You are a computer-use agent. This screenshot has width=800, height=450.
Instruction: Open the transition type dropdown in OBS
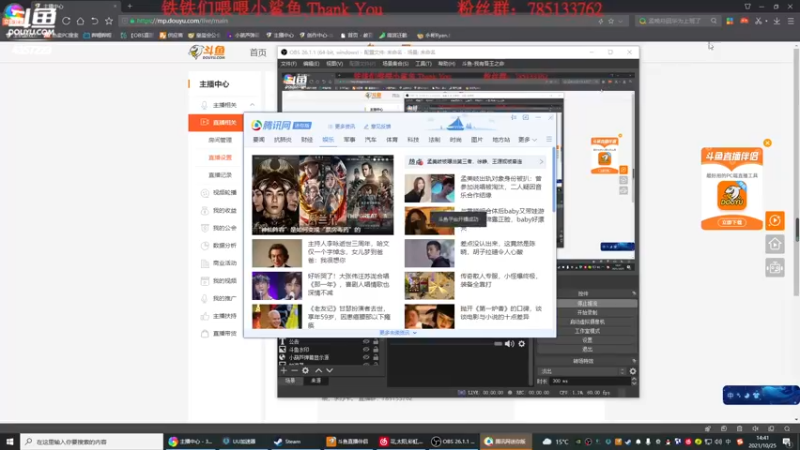coord(582,371)
